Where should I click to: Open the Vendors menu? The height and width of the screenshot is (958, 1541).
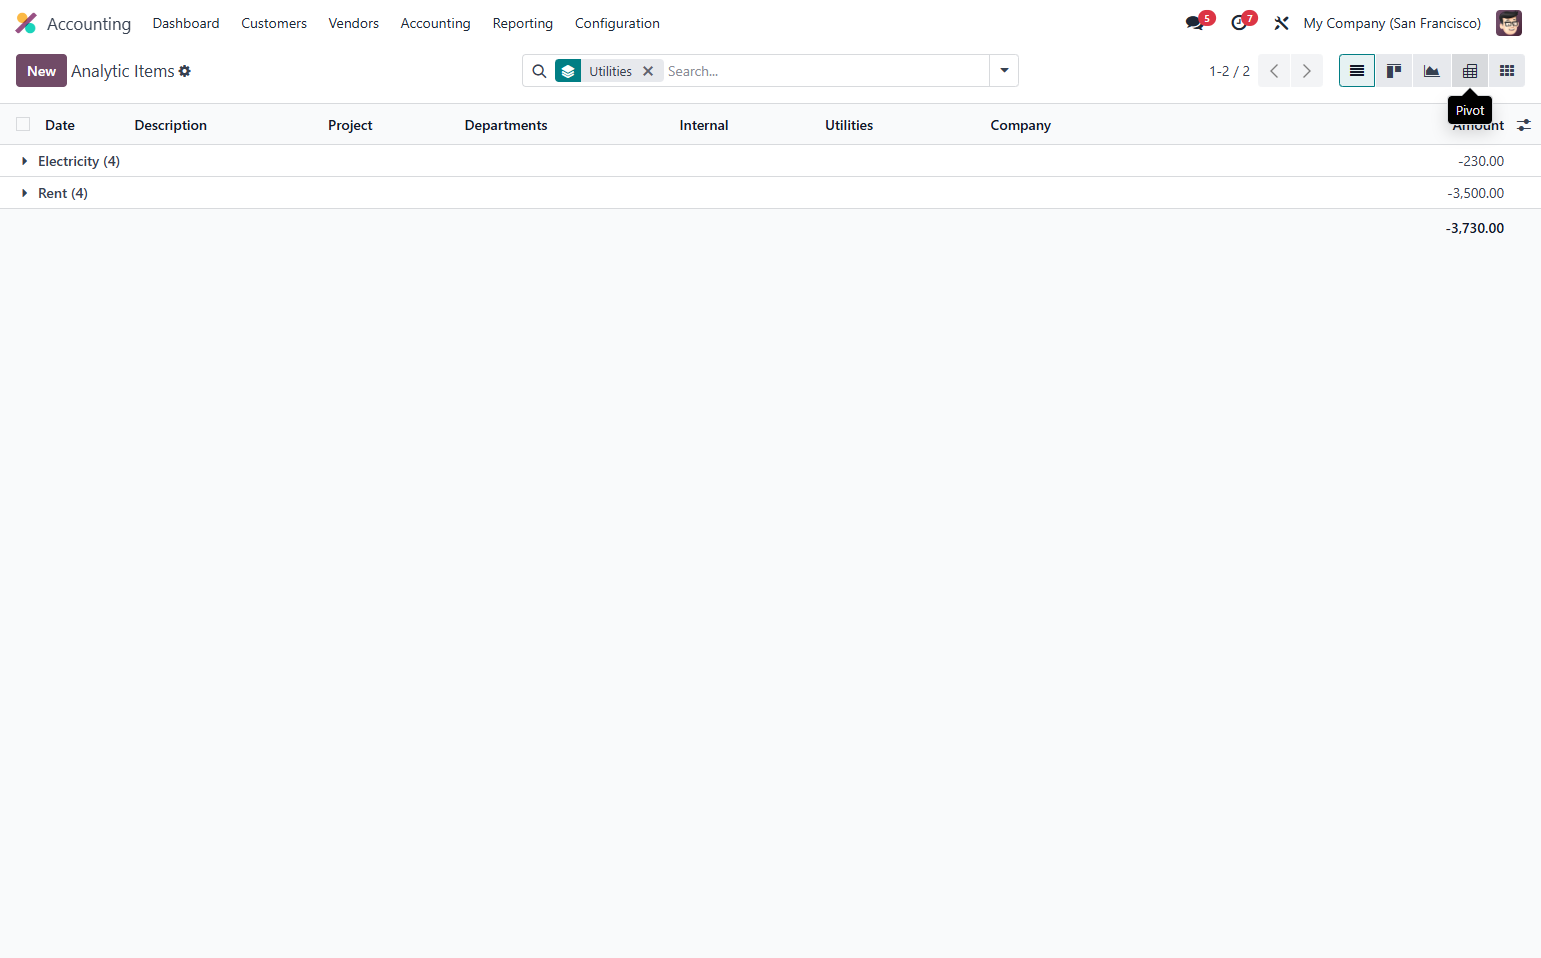(x=354, y=23)
